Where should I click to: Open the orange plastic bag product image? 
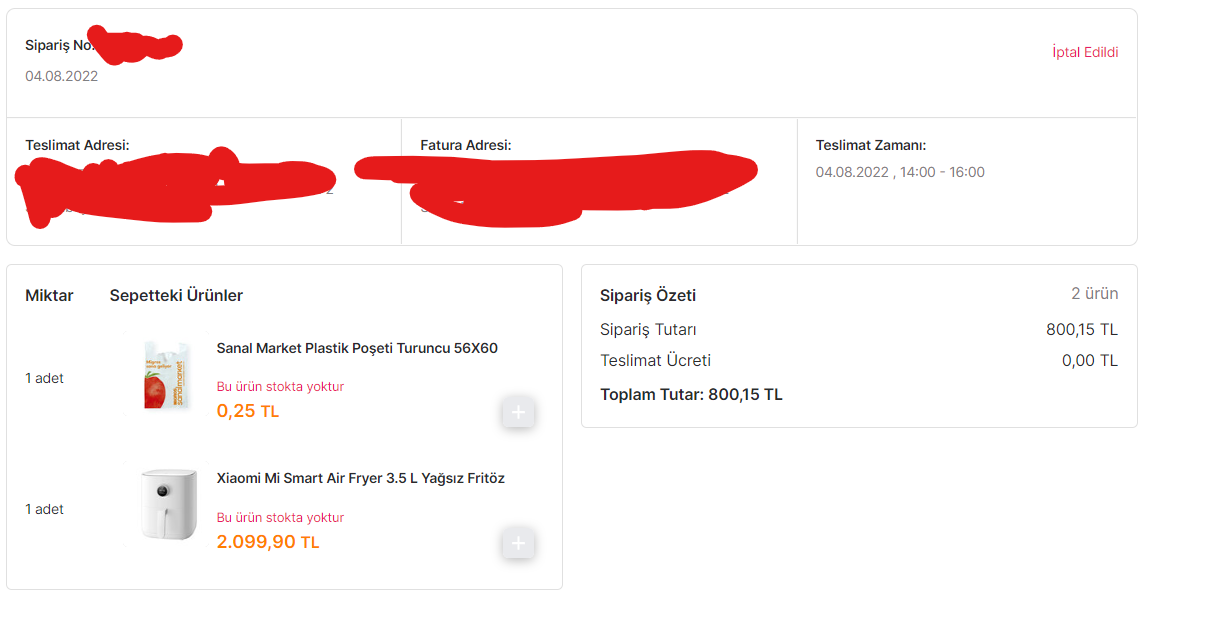click(x=167, y=376)
